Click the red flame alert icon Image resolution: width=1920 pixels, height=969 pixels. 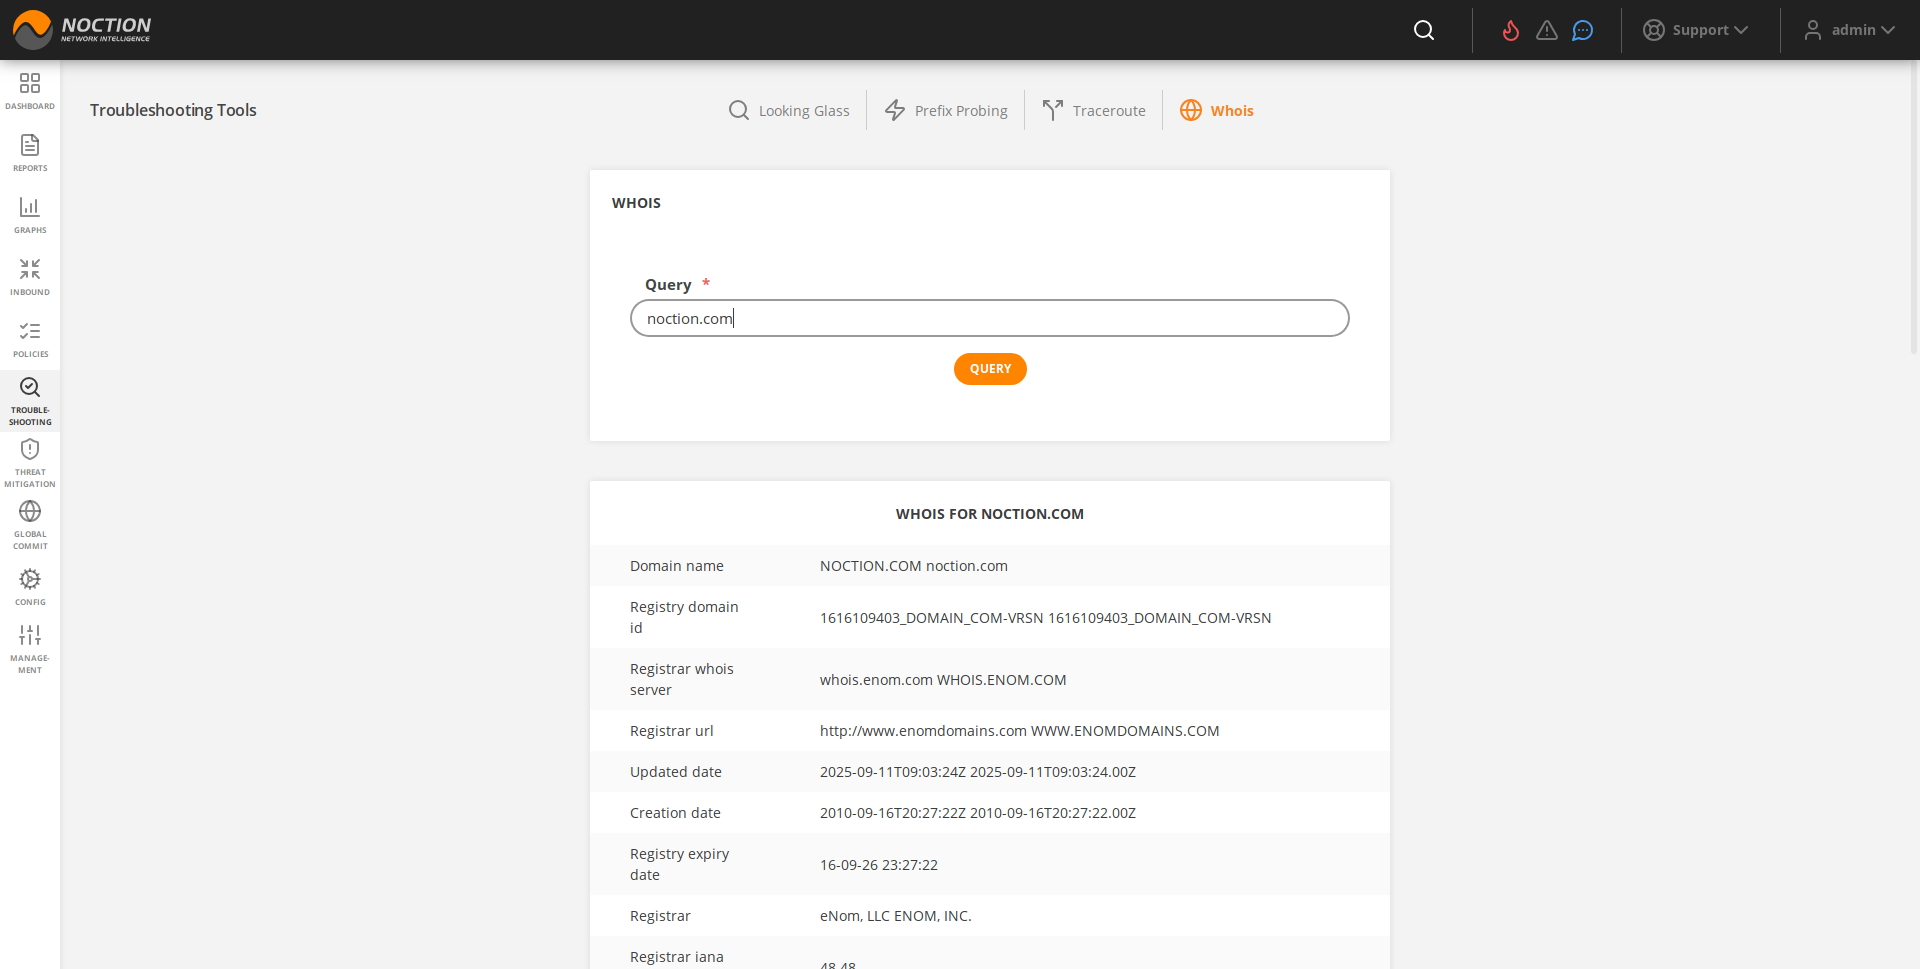1510,30
